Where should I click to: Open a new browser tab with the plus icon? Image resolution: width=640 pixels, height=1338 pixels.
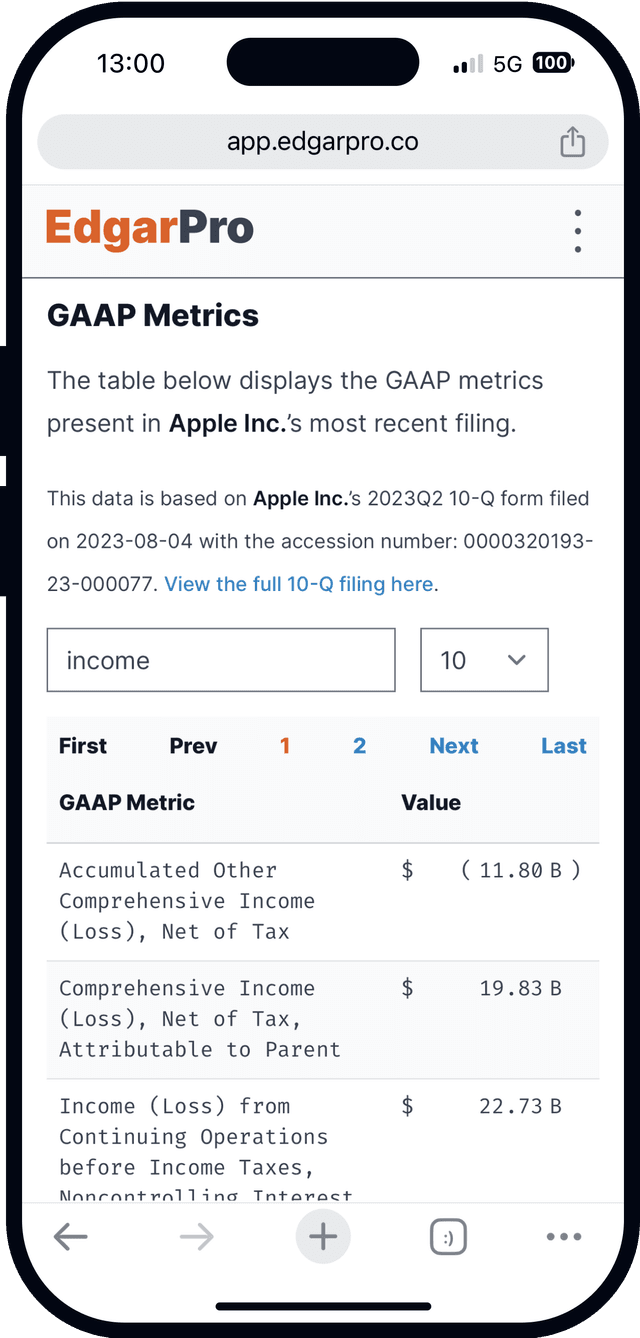click(323, 1236)
